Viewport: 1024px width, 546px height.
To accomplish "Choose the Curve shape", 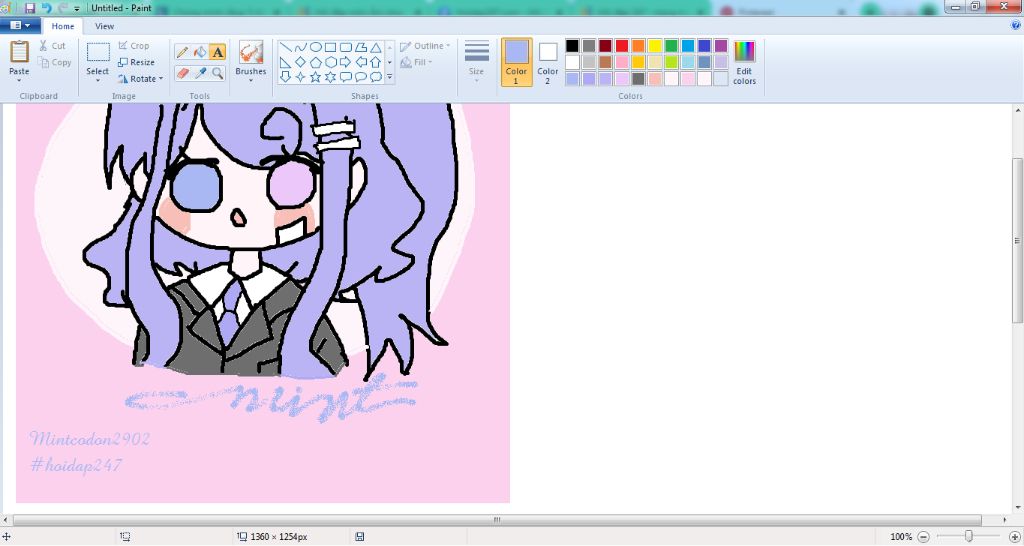I will point(300,47).
